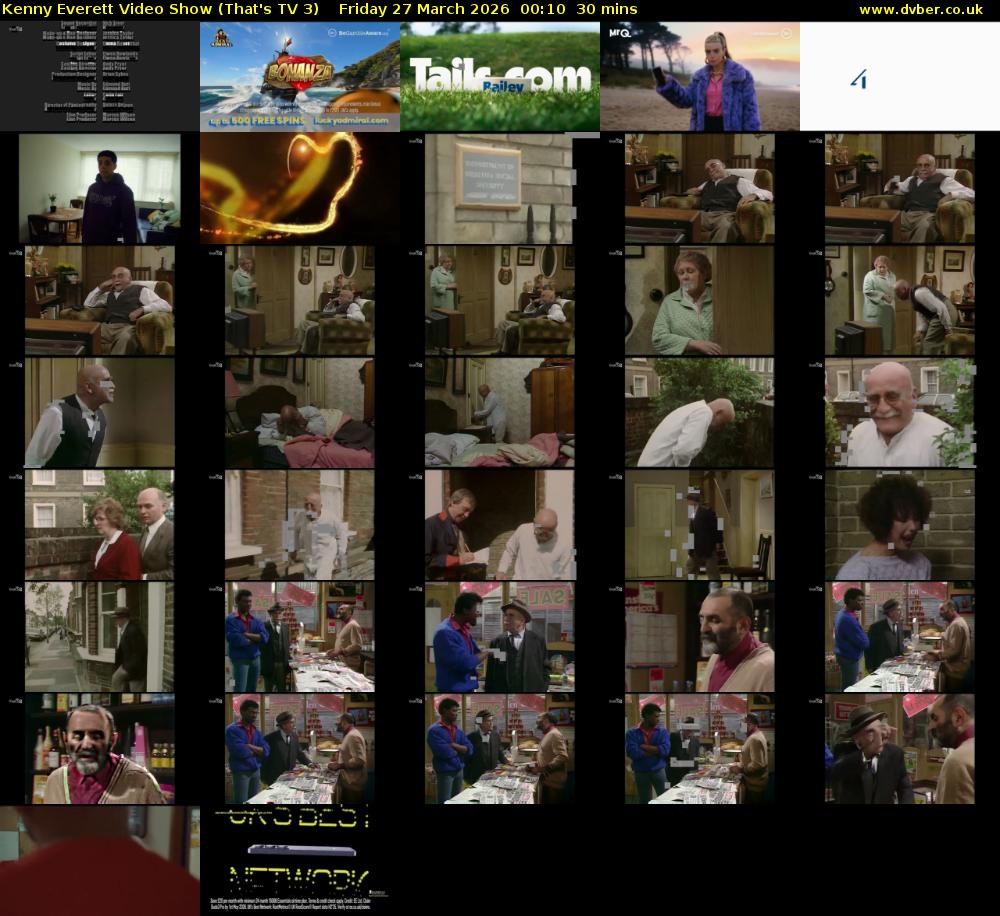Click the '30 mins' duration text
The image size is (1000, 916).
click(607, 9)
